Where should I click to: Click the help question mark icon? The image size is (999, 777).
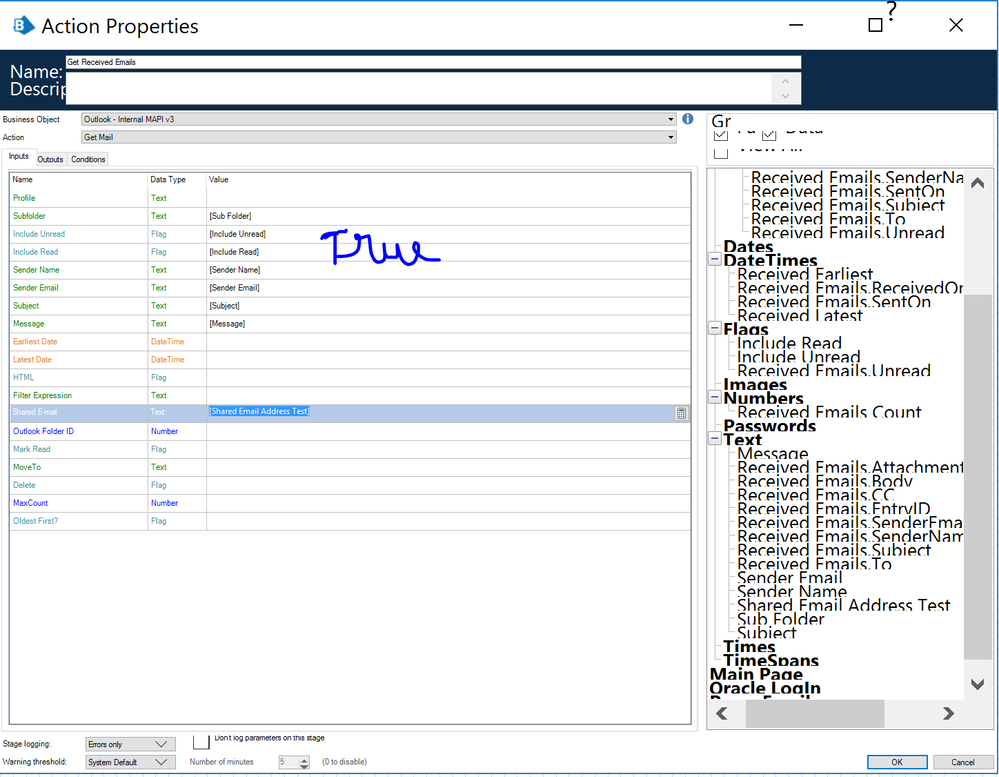pos(891,10)
